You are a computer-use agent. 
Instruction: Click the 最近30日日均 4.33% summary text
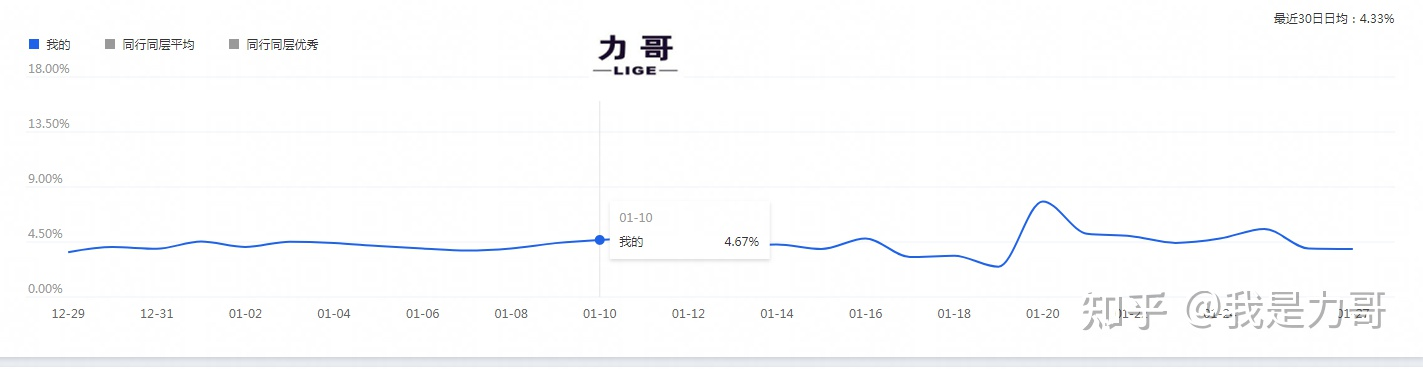pyautogui.click(x=1334, y=18)
